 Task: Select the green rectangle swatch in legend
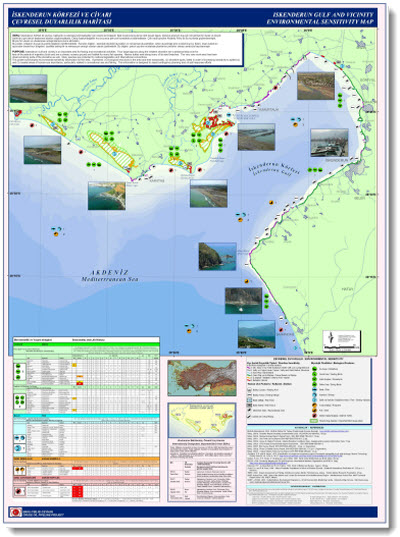314,421
